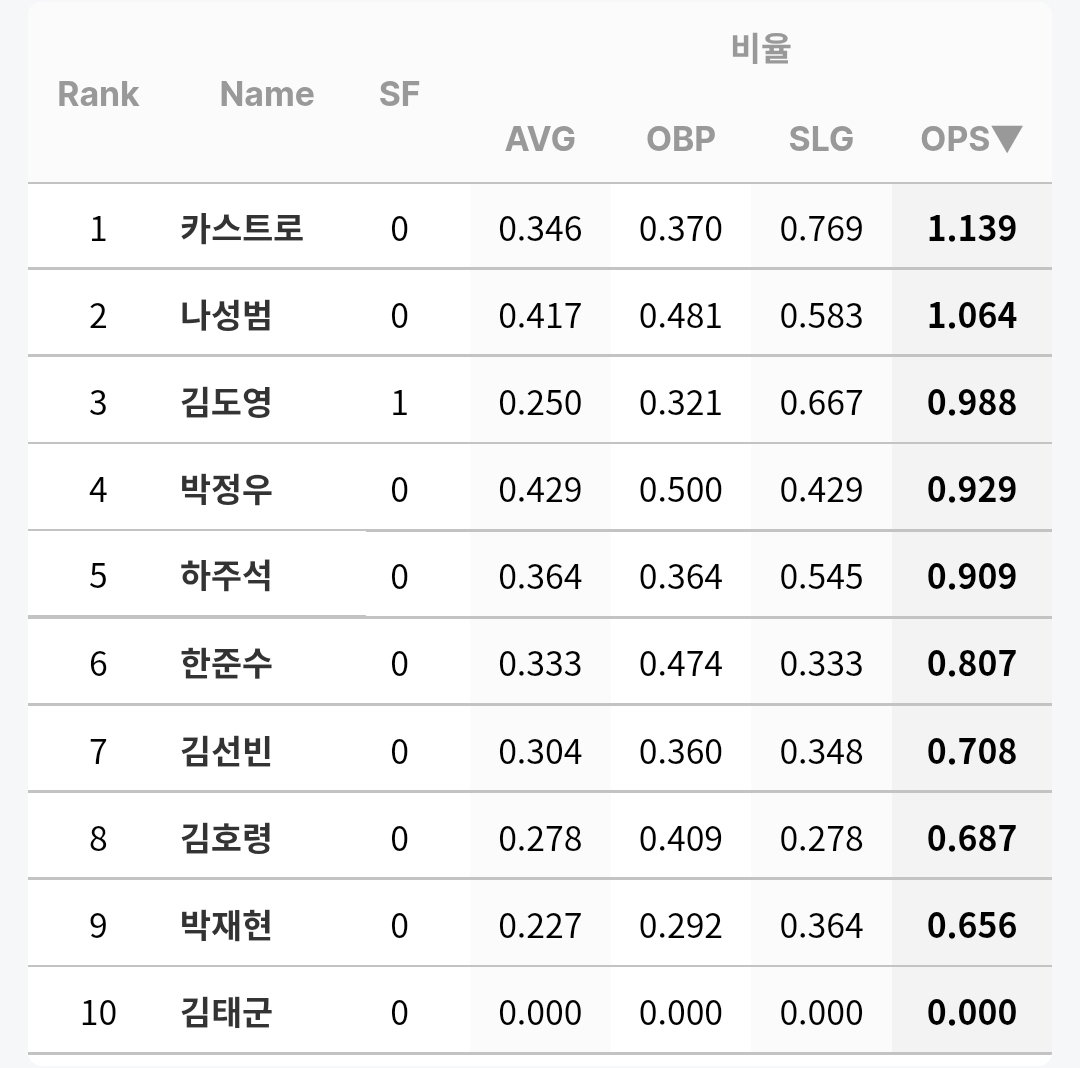Open player 박정우 profile link
Screen dimensions: 1080x1068
[226, 490]
